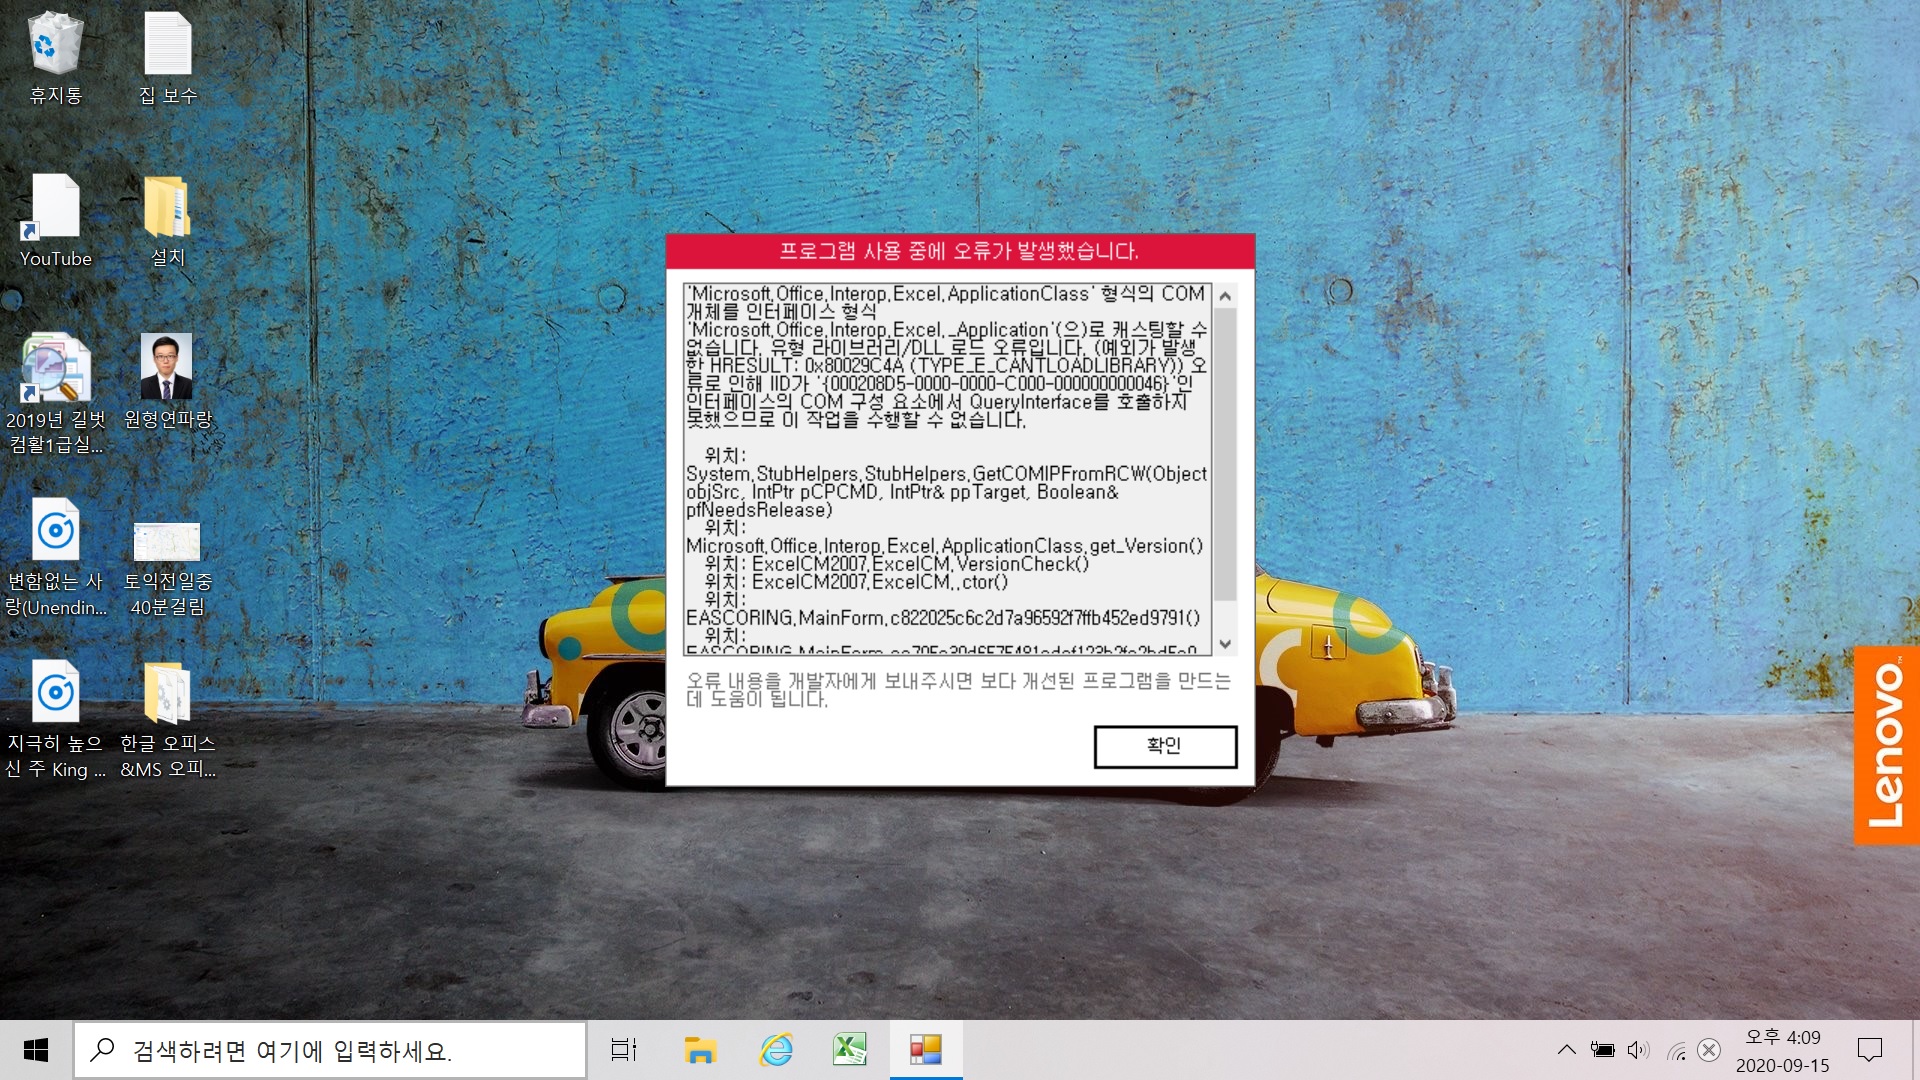Expand hidden system tray icons chevron

click(x=1567, y=1050)
